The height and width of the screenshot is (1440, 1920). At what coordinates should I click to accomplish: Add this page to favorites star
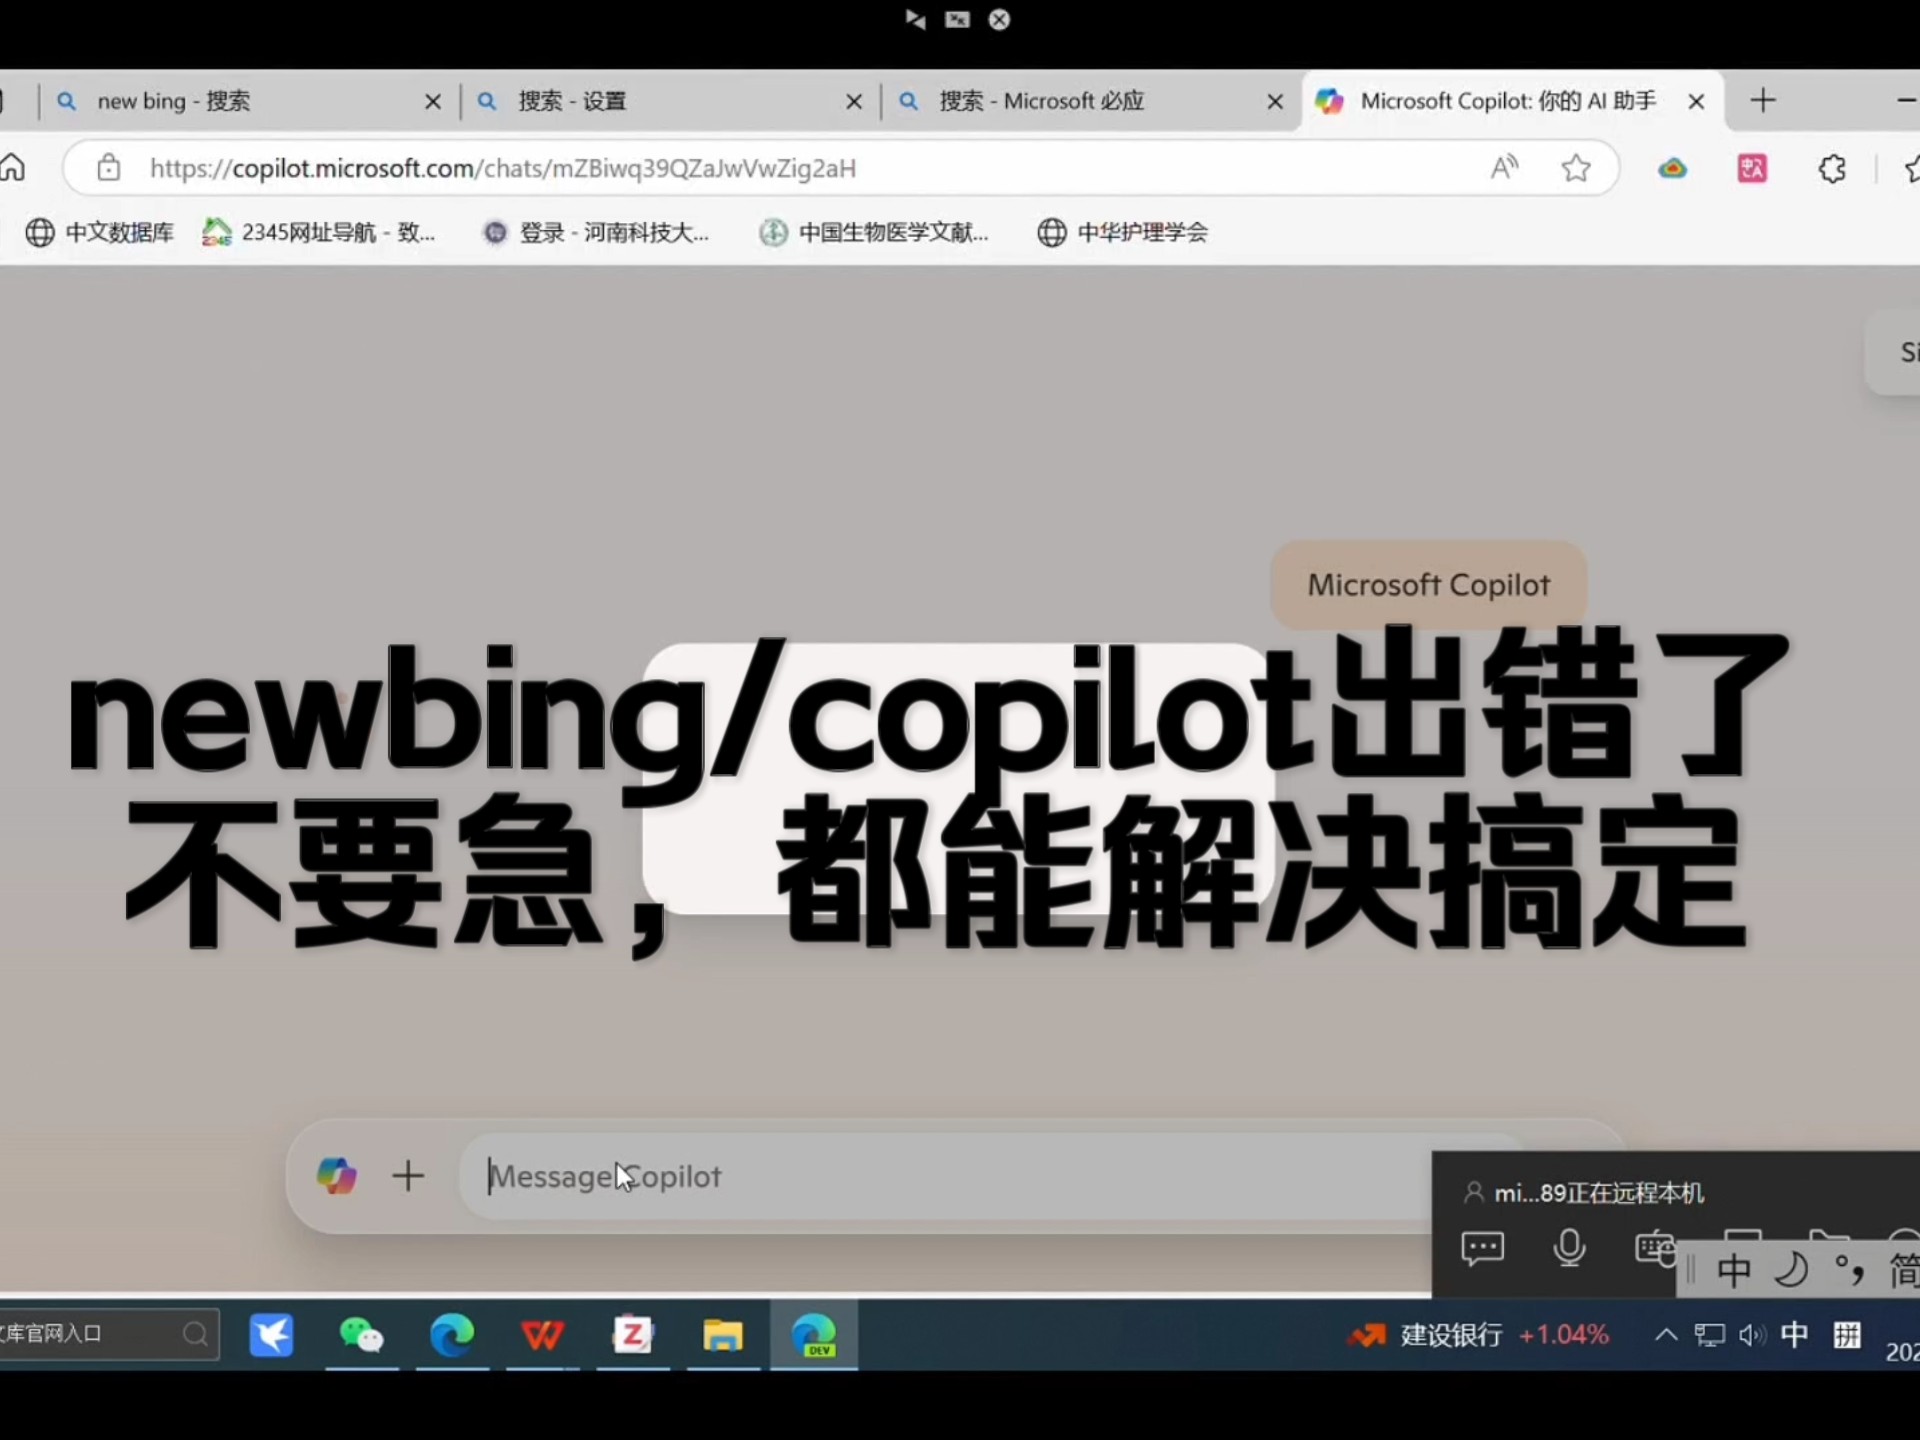click(x=1576, y=168)
